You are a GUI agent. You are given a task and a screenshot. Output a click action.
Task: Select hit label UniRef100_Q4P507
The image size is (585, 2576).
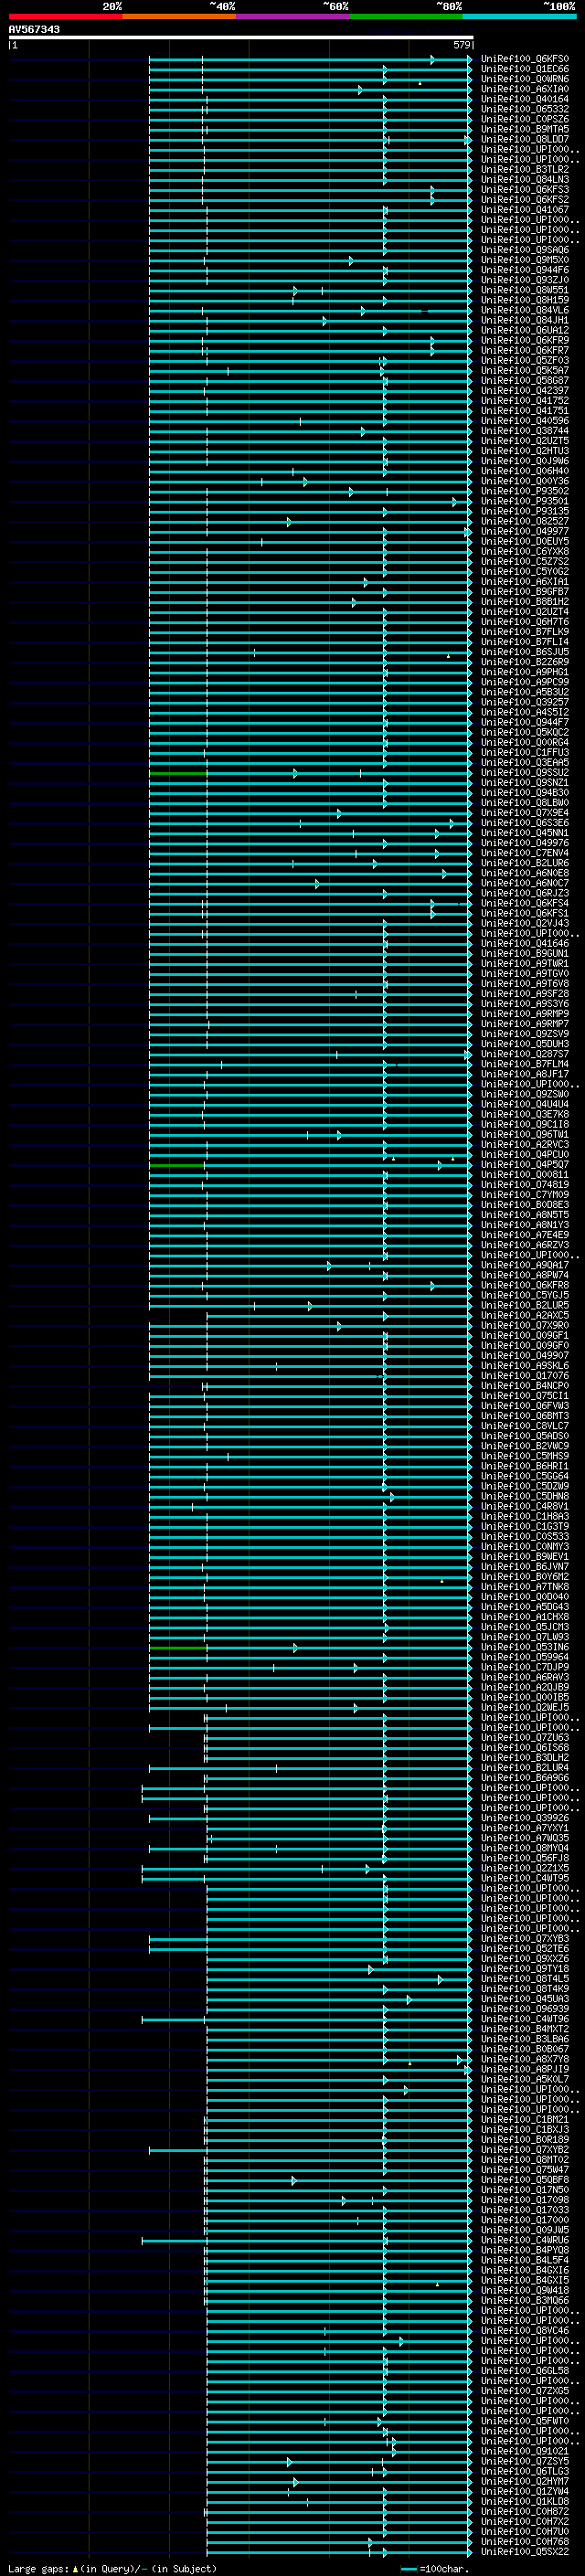pos(525,1165)
